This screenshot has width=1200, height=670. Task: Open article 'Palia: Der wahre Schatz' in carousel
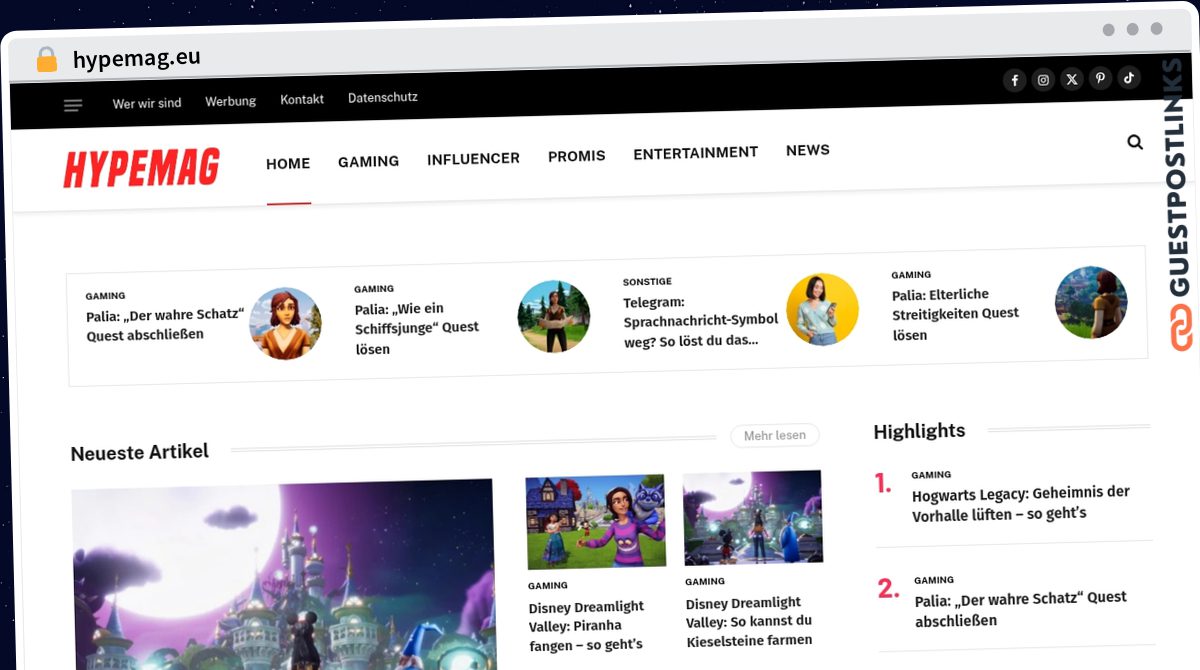pos(165,324)
